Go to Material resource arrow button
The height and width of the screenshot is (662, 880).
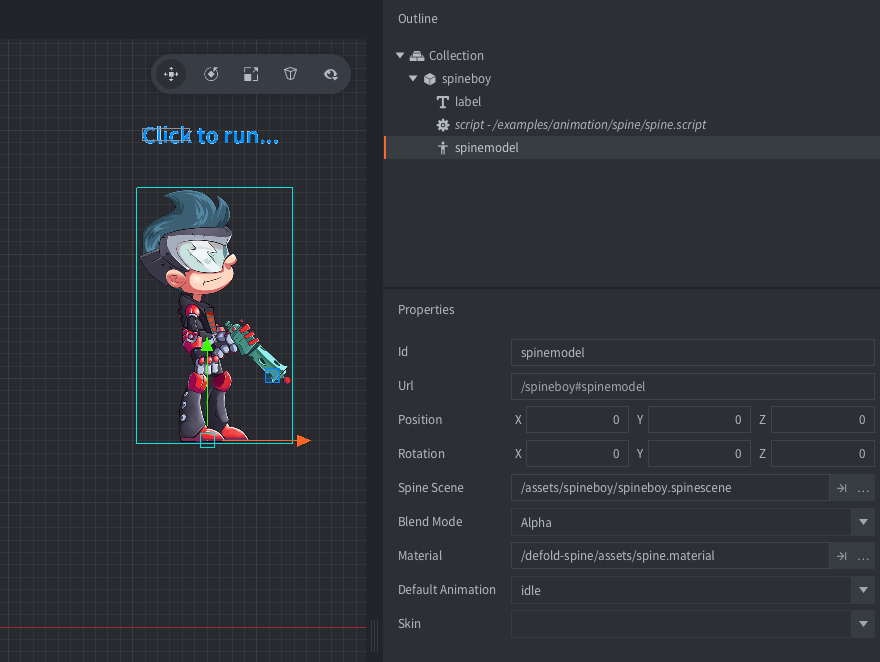842,556
